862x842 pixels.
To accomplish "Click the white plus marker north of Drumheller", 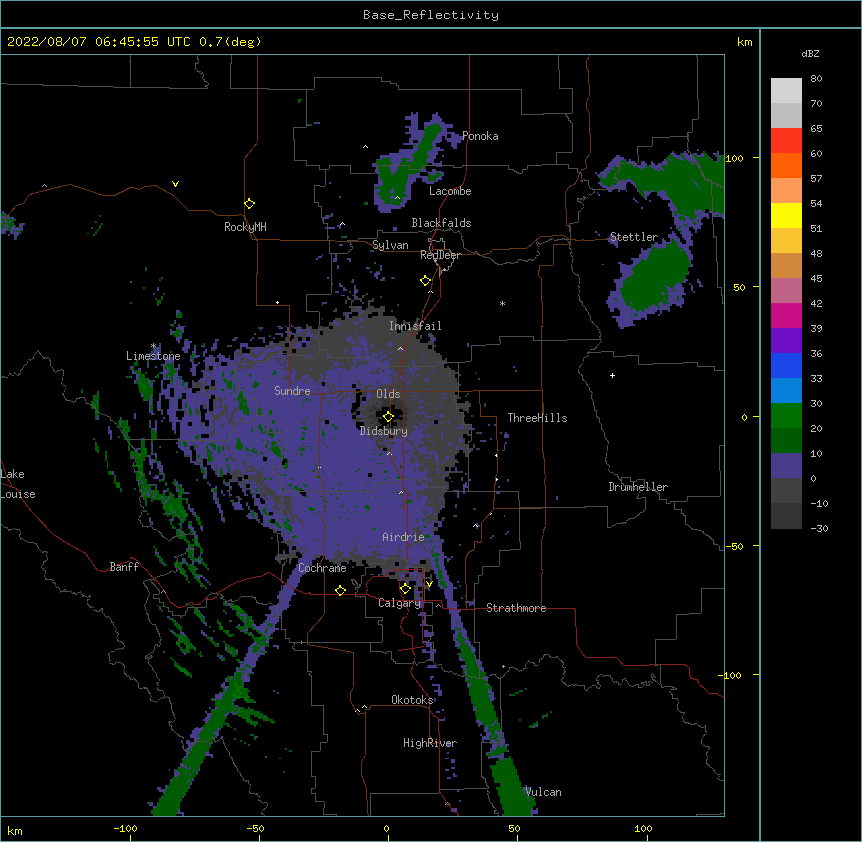I will tap(612, 375).
